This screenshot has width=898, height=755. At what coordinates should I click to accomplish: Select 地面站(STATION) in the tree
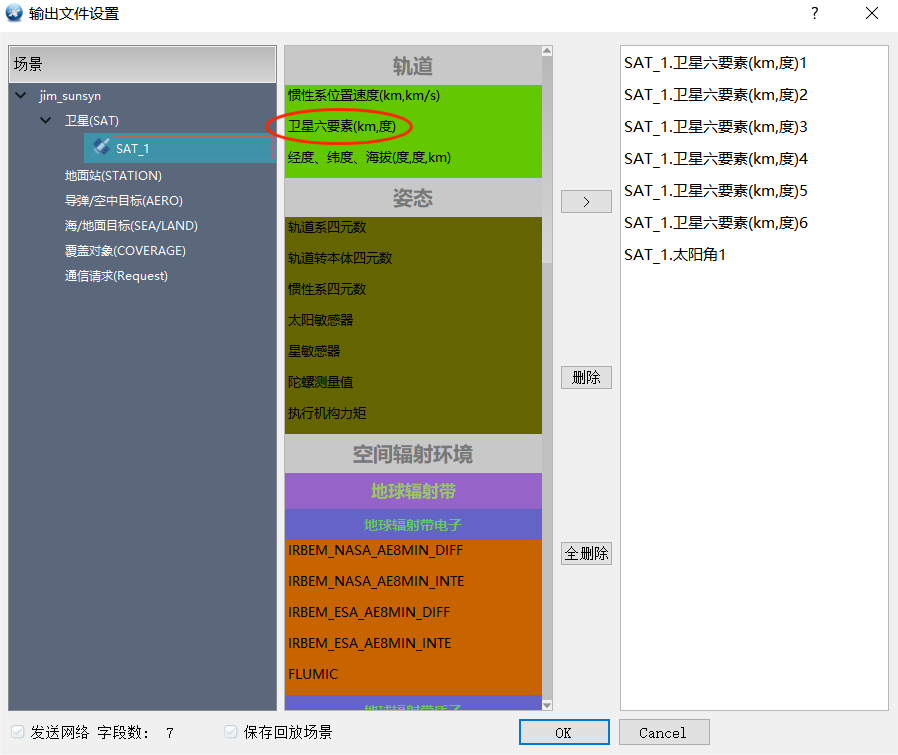113,175
